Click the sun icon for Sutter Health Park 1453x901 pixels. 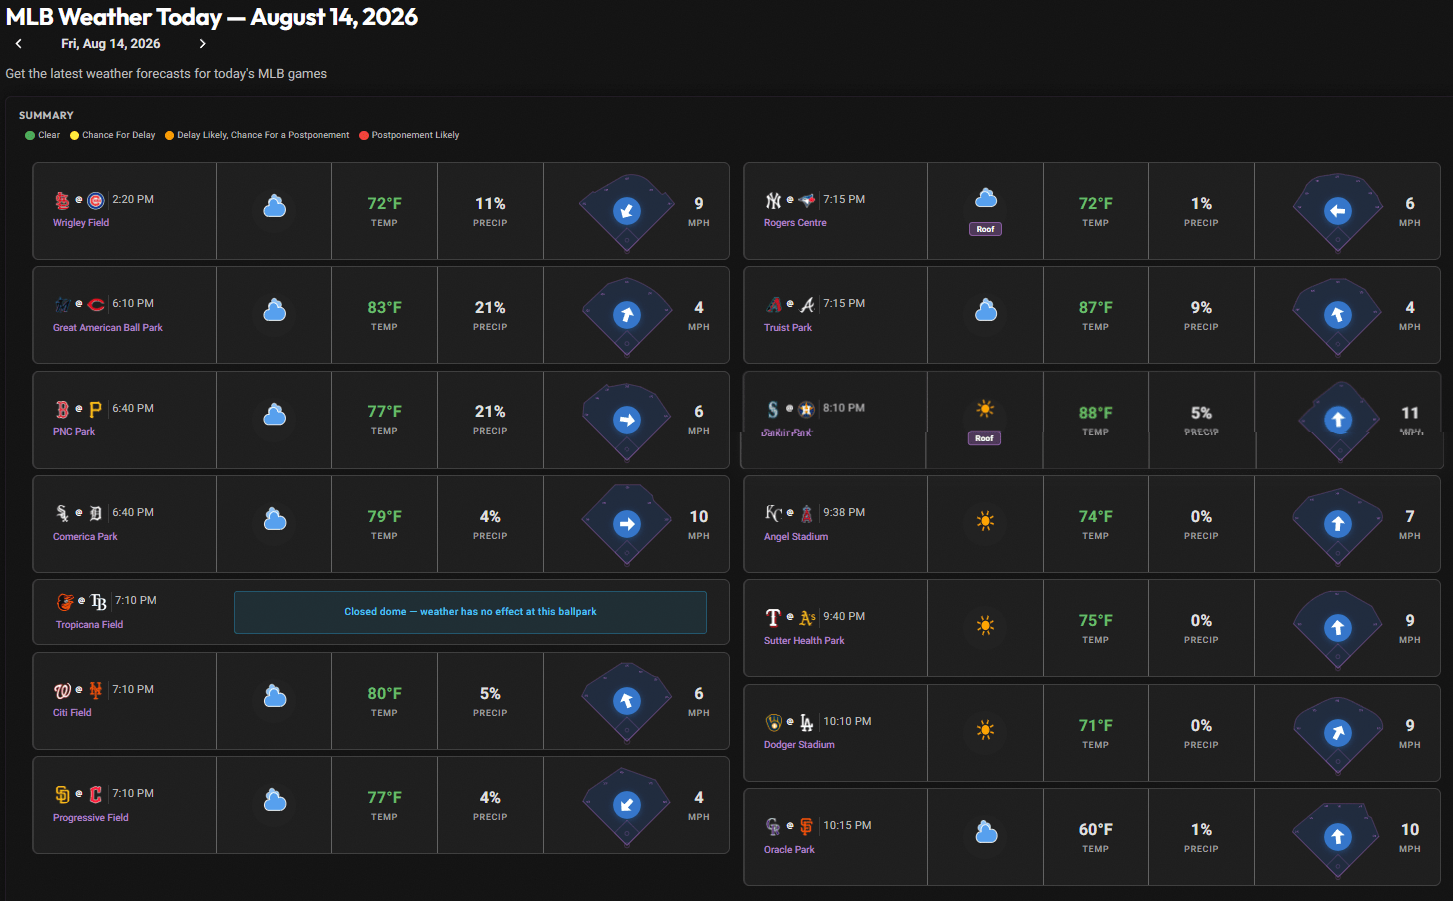(x=985, y=626)
